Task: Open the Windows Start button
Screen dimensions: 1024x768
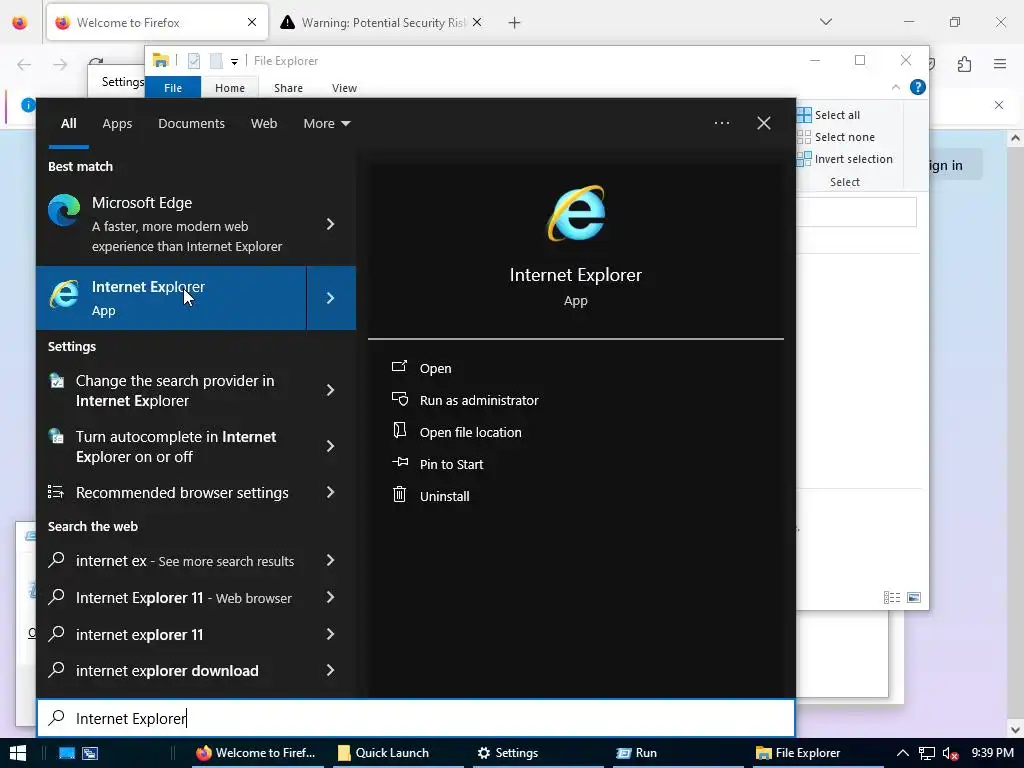Action: (18, 753)
